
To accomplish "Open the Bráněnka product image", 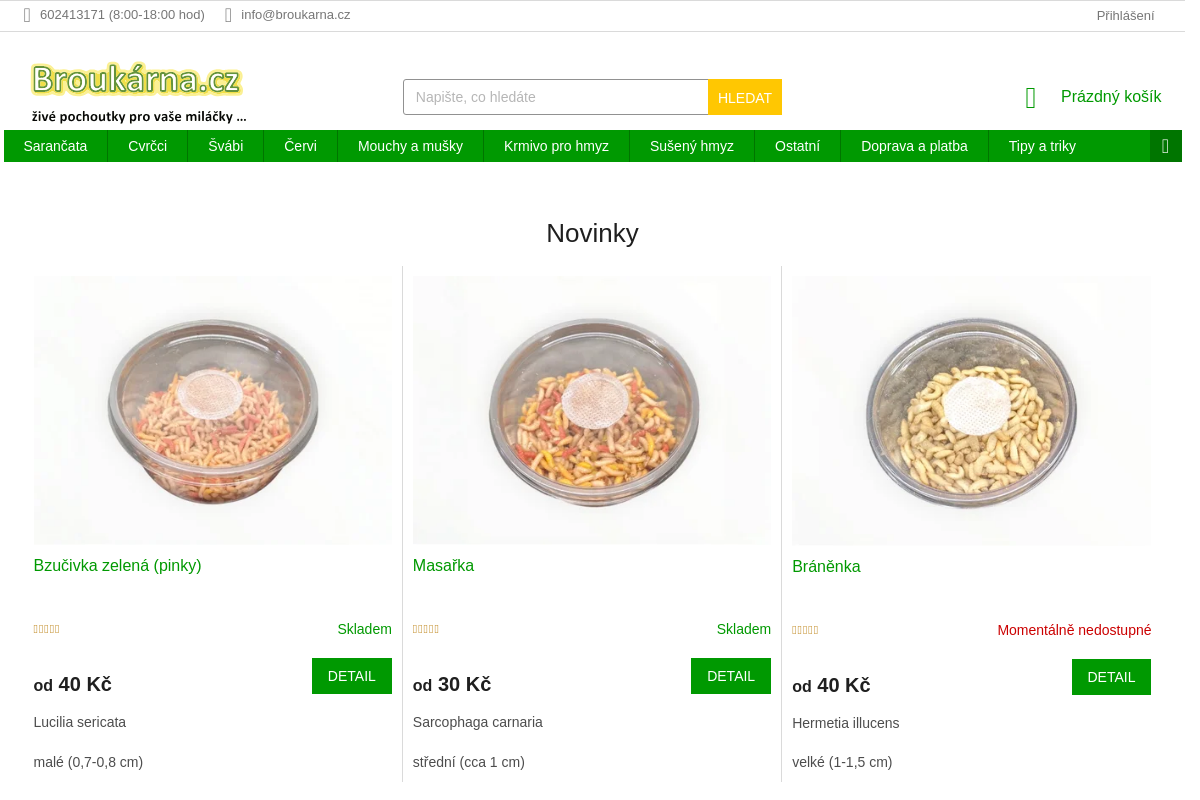I will [971, 411].
